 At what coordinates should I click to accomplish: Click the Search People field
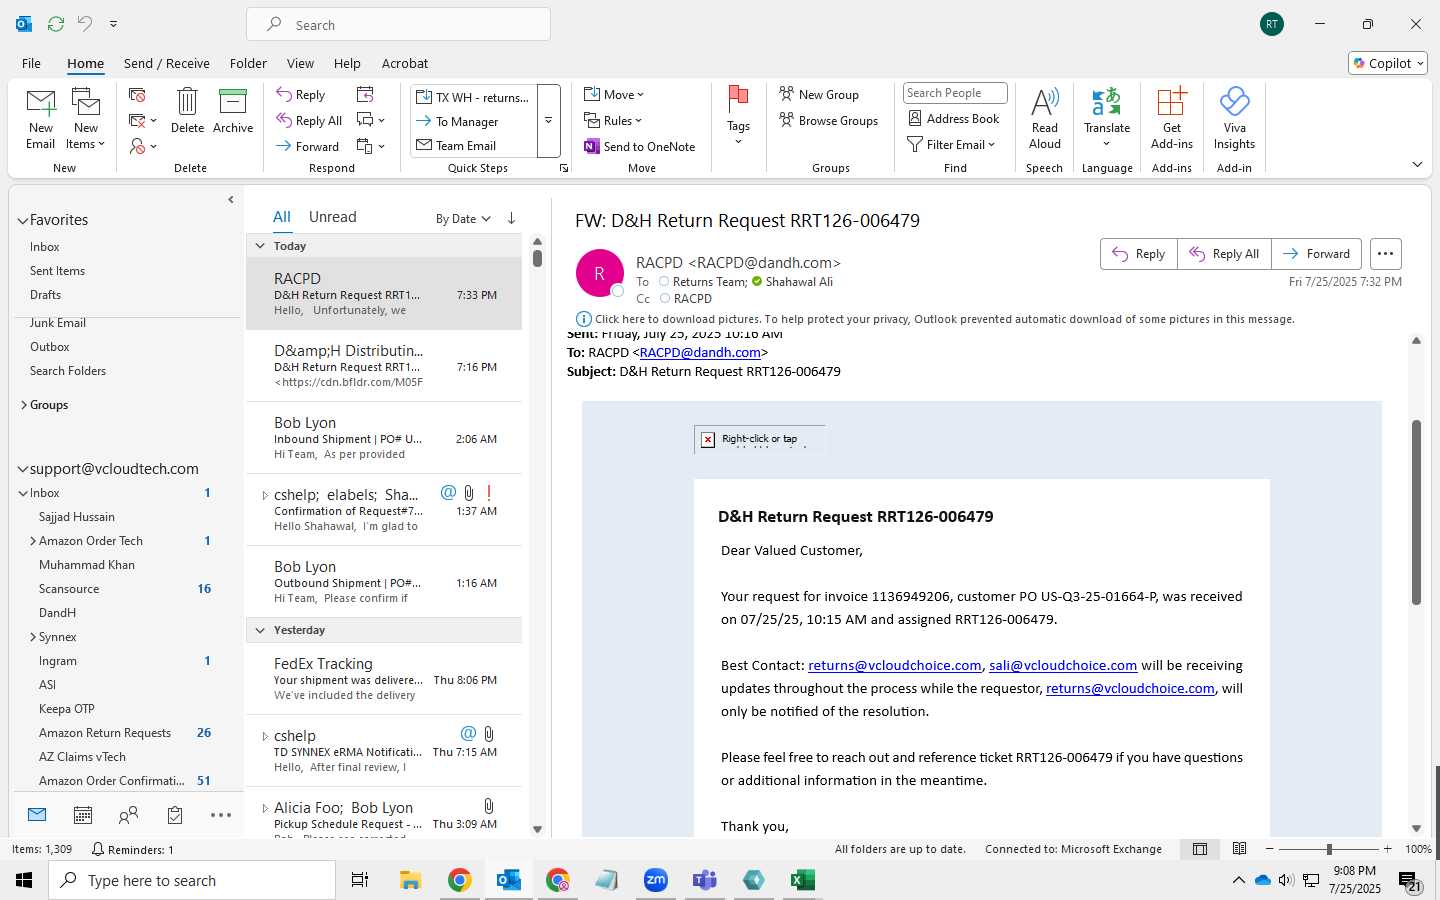click(x=955, y=93)
